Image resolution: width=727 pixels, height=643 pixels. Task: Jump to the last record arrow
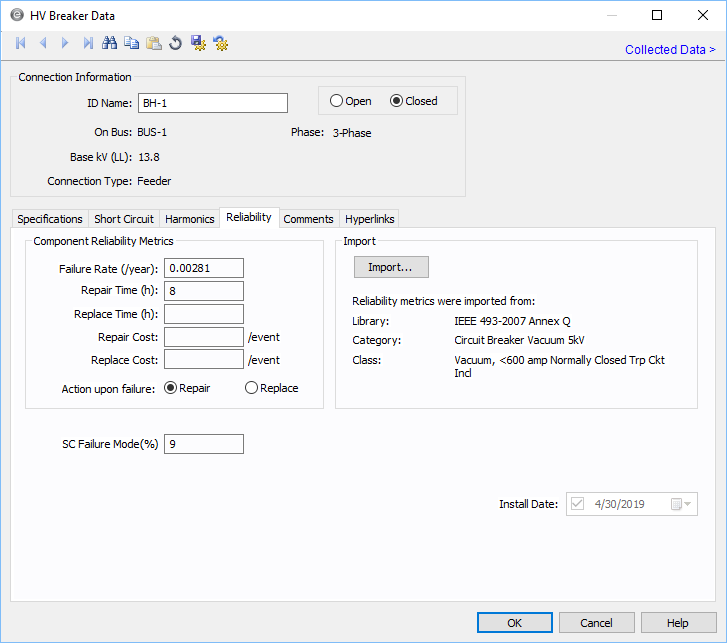tap(88, 43)
